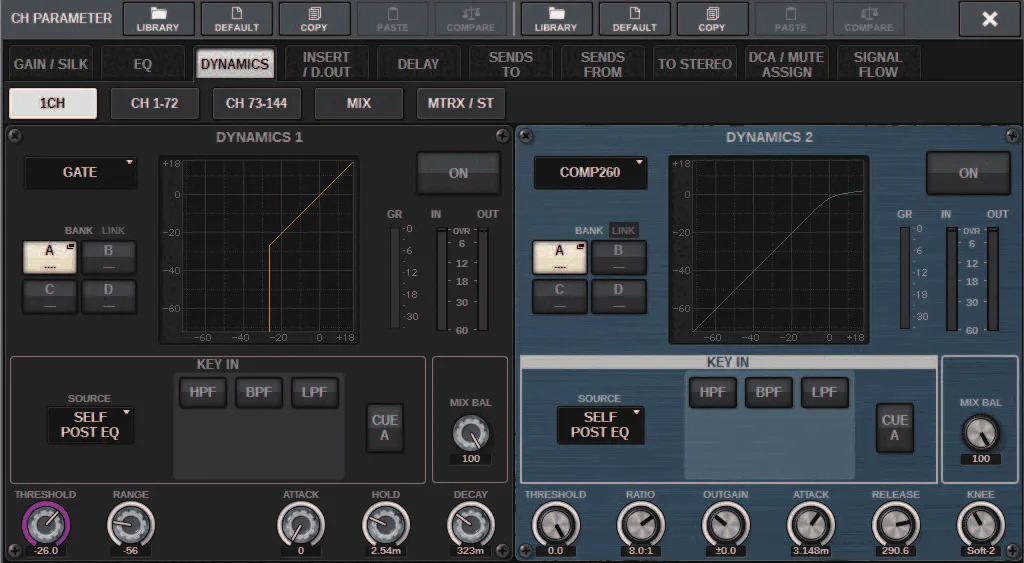The image size is (1024, 563).
Task: Toggle the Dynamics 1 ON button
Action: [458, 173]
